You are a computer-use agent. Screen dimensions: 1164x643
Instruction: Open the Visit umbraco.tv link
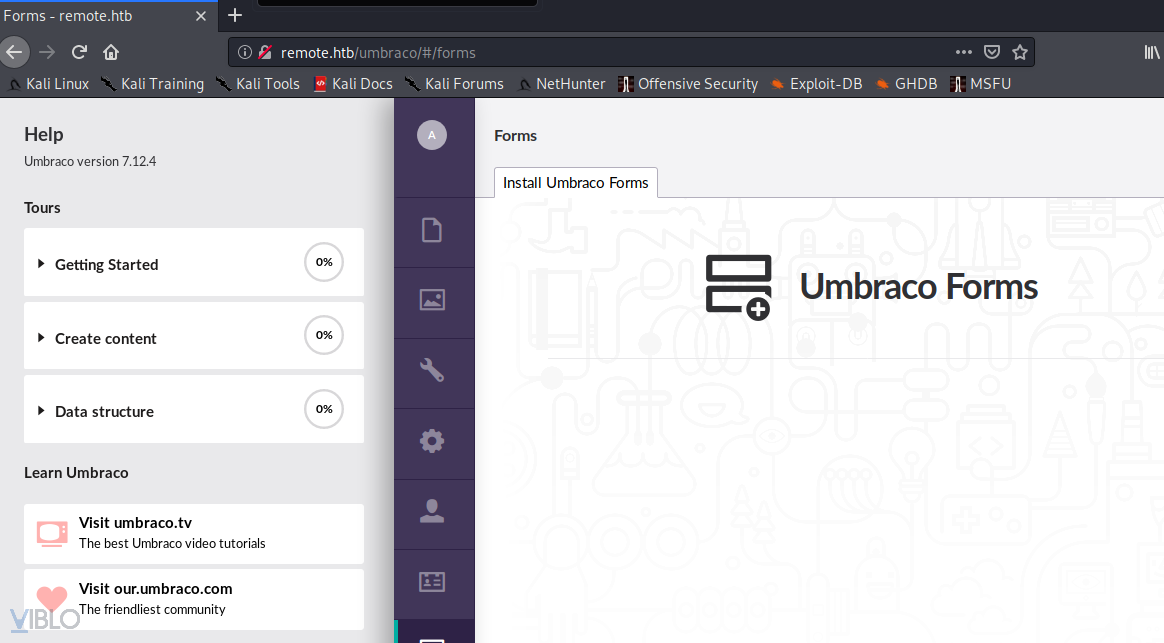194,534
